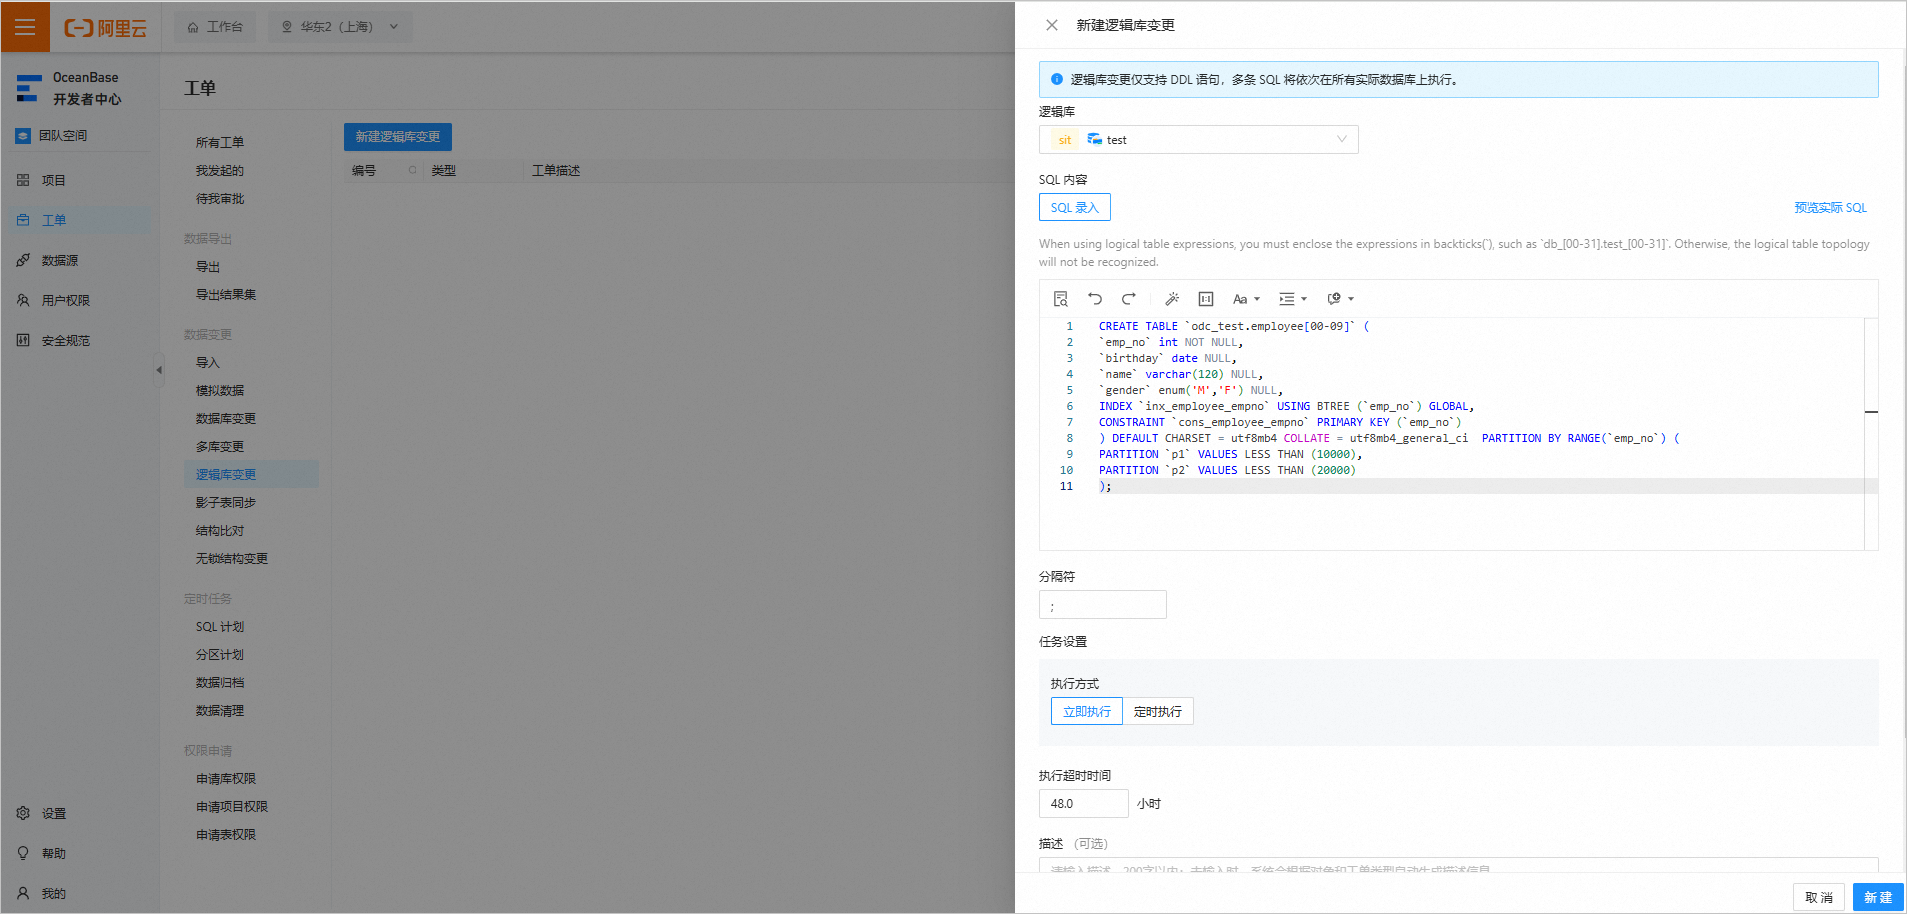Select SQL 计划 under 定时任务
The height and width of the screenshot is (914, 1907).
coord(220,627)
